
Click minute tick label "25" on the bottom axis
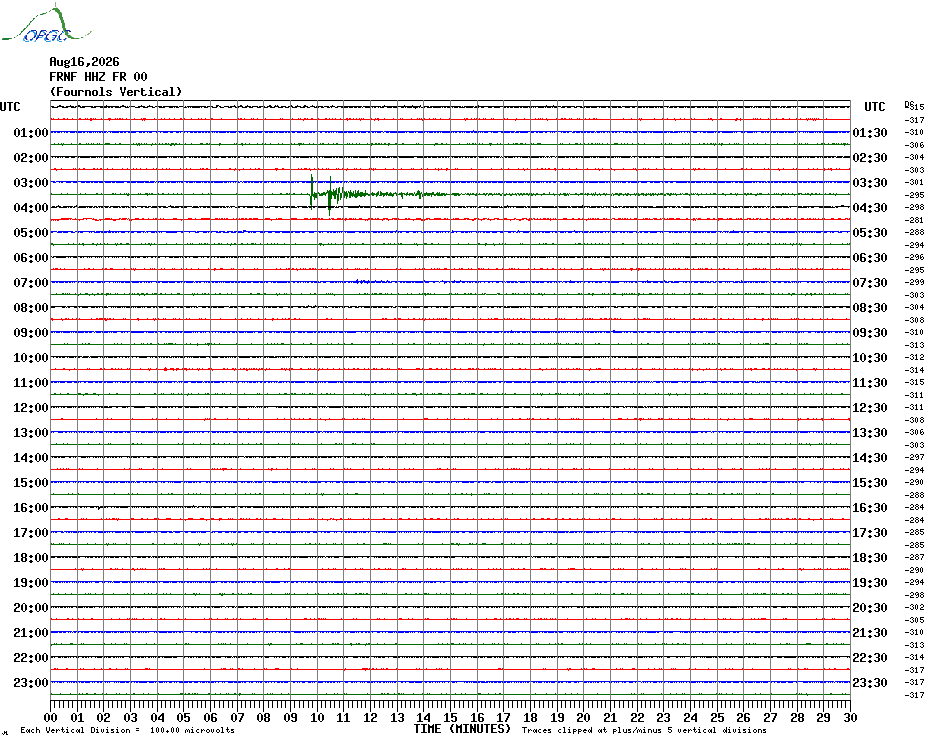coord(717,717)
